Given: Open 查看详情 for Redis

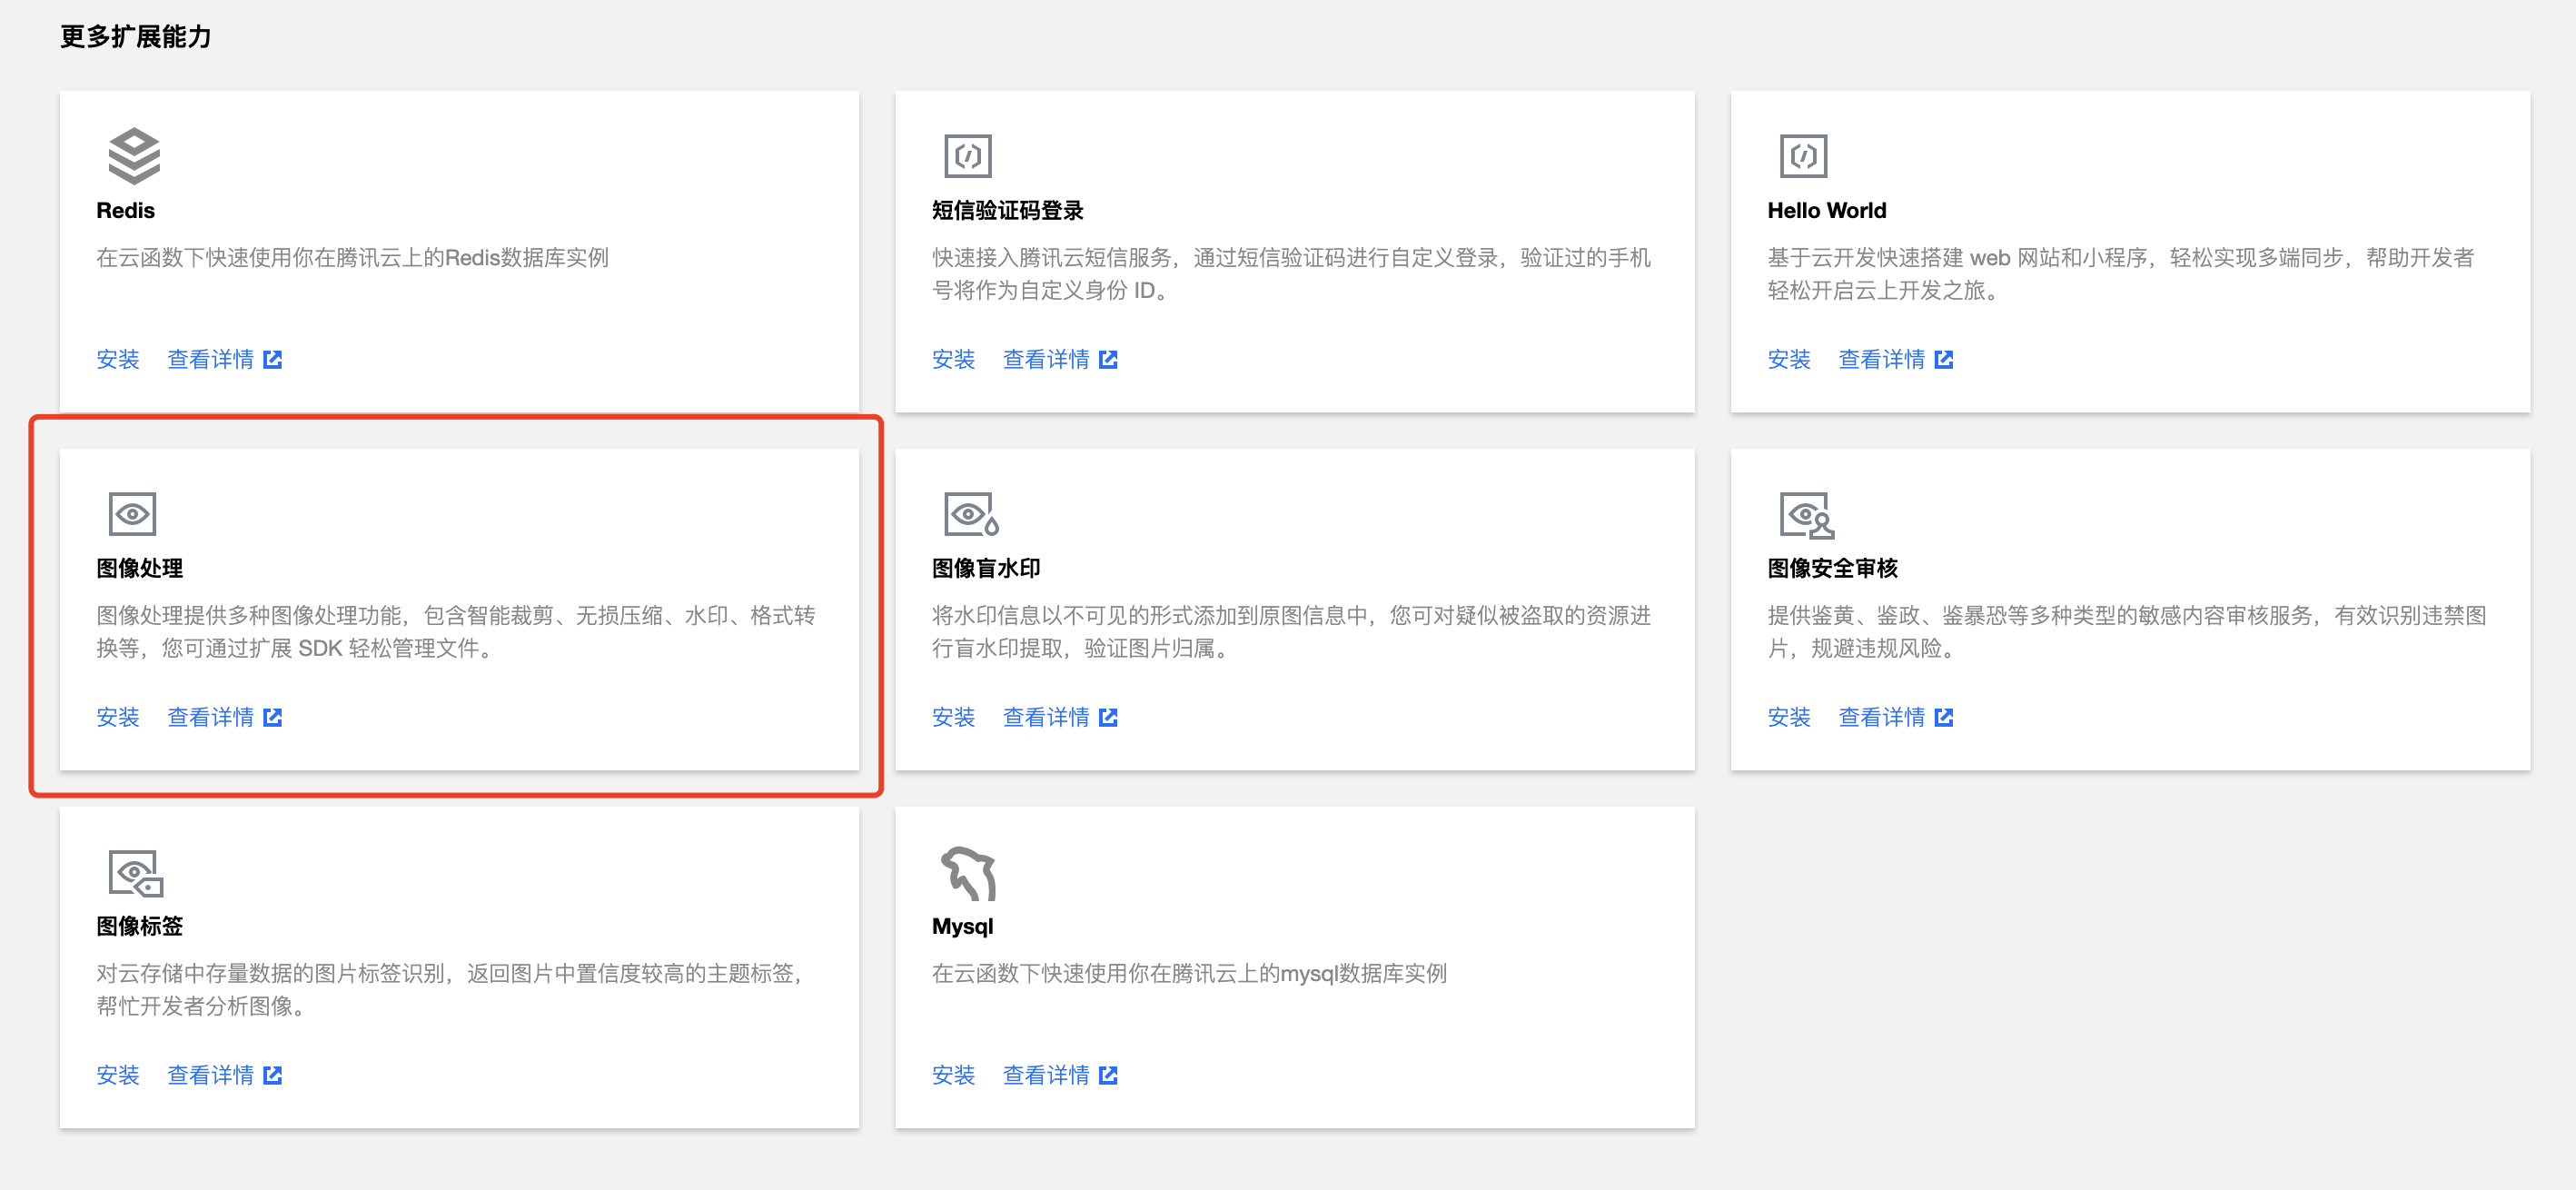Looking at the screenshot, I should (210, 359).
